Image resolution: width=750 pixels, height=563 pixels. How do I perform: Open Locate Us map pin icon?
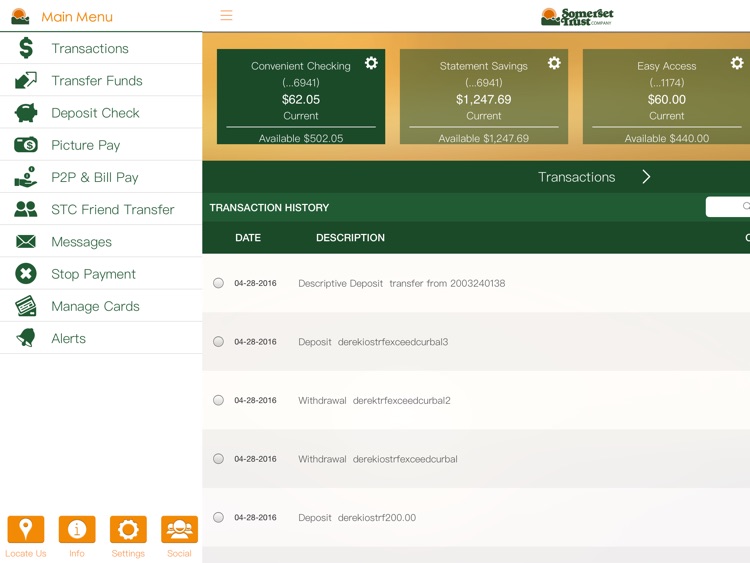tap(26, 530)
